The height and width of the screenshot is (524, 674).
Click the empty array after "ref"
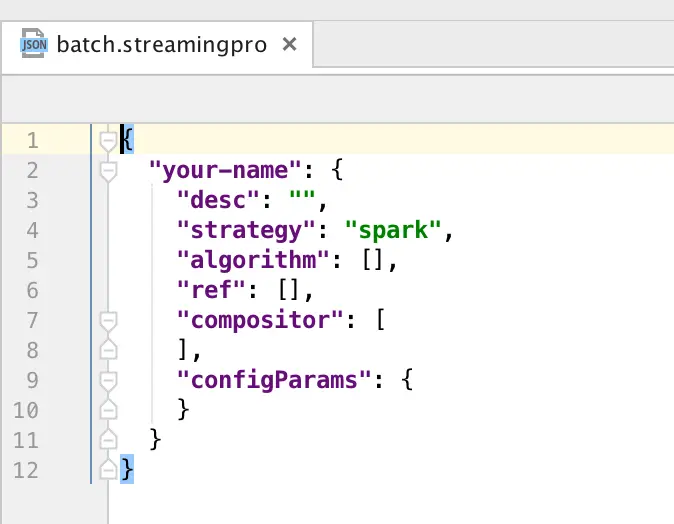[288, 290]
